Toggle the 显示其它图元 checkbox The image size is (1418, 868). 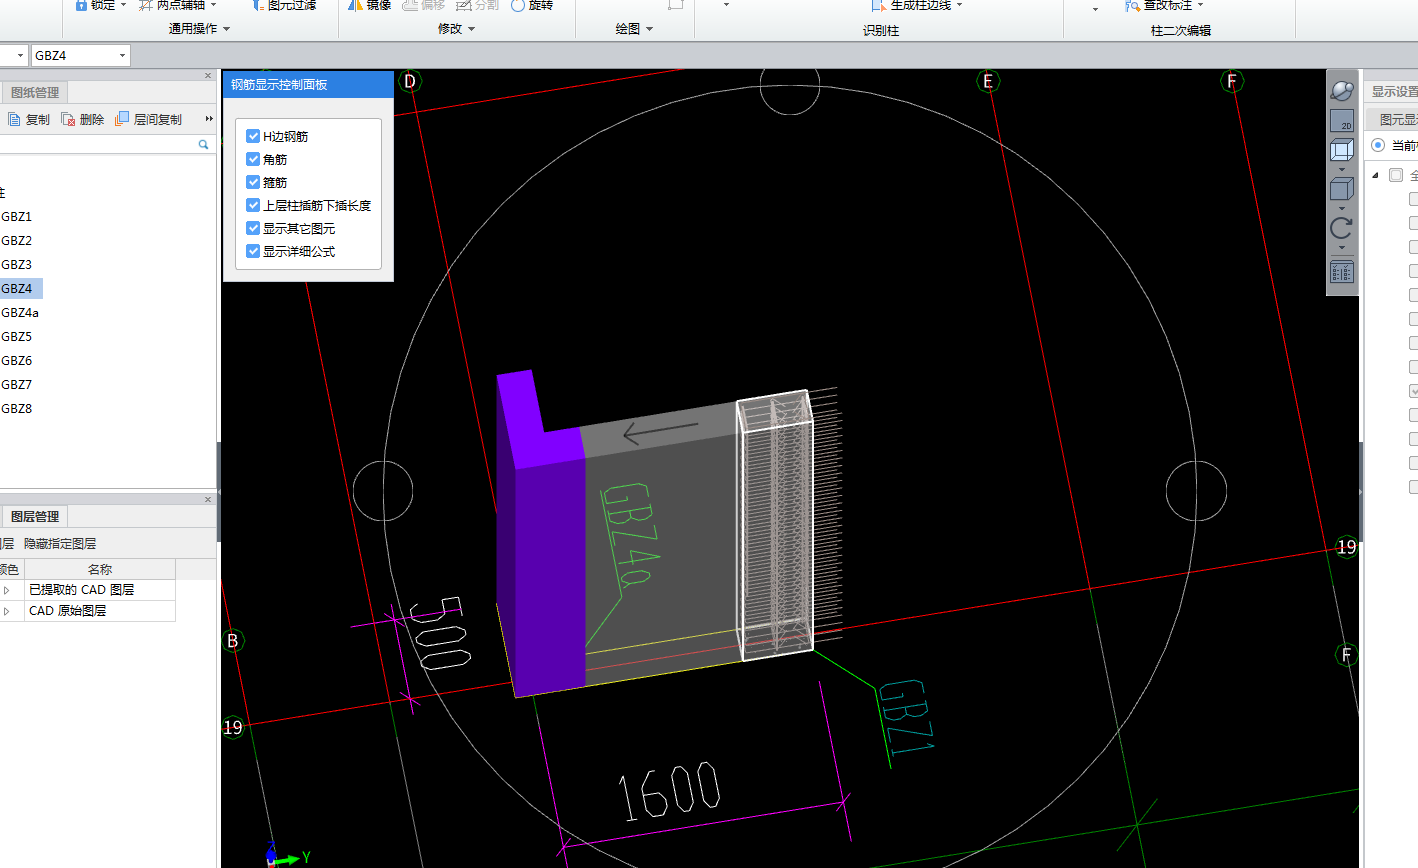click(x=253, y=228)
